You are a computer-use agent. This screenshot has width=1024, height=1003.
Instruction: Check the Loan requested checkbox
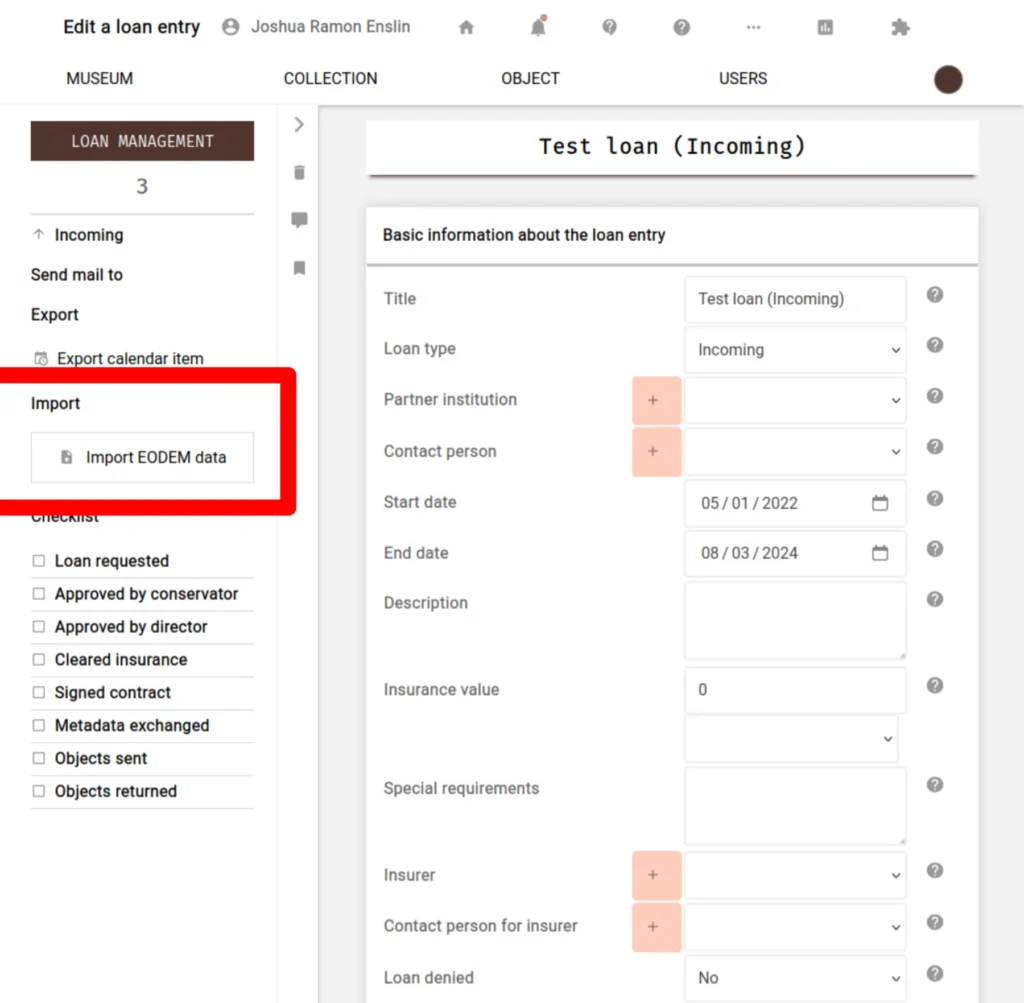pos(39,561)
